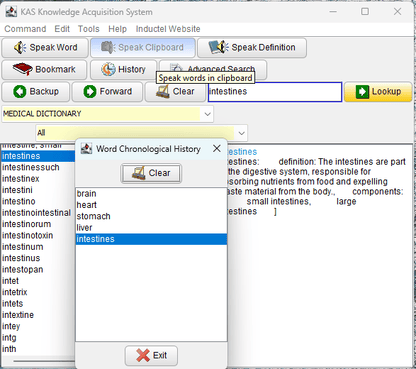This screenshot has height=369, width=416.
Task: Select intestinotoxin in the word list
Action: [x=38, y=235]
